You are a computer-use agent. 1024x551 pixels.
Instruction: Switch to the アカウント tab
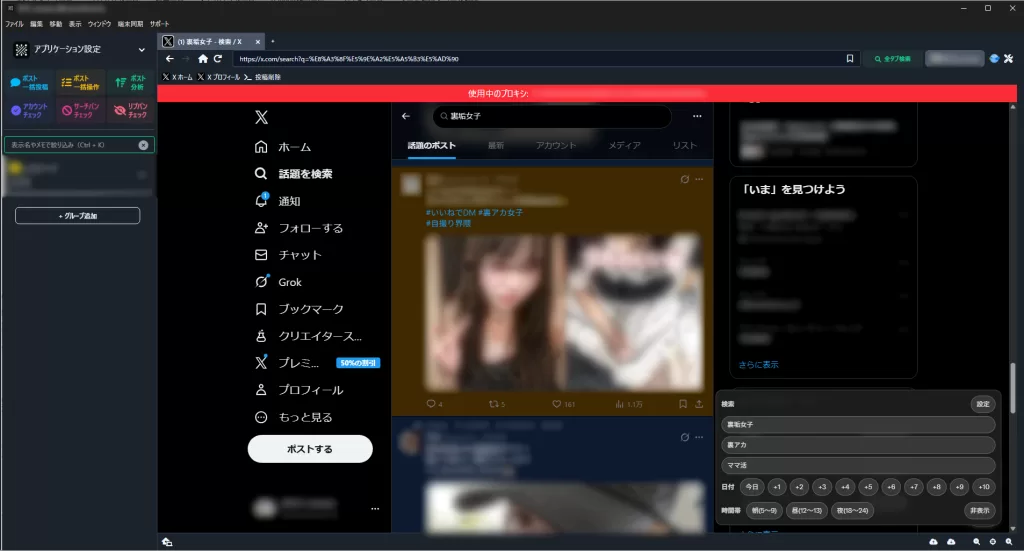[x=556, y=146]
